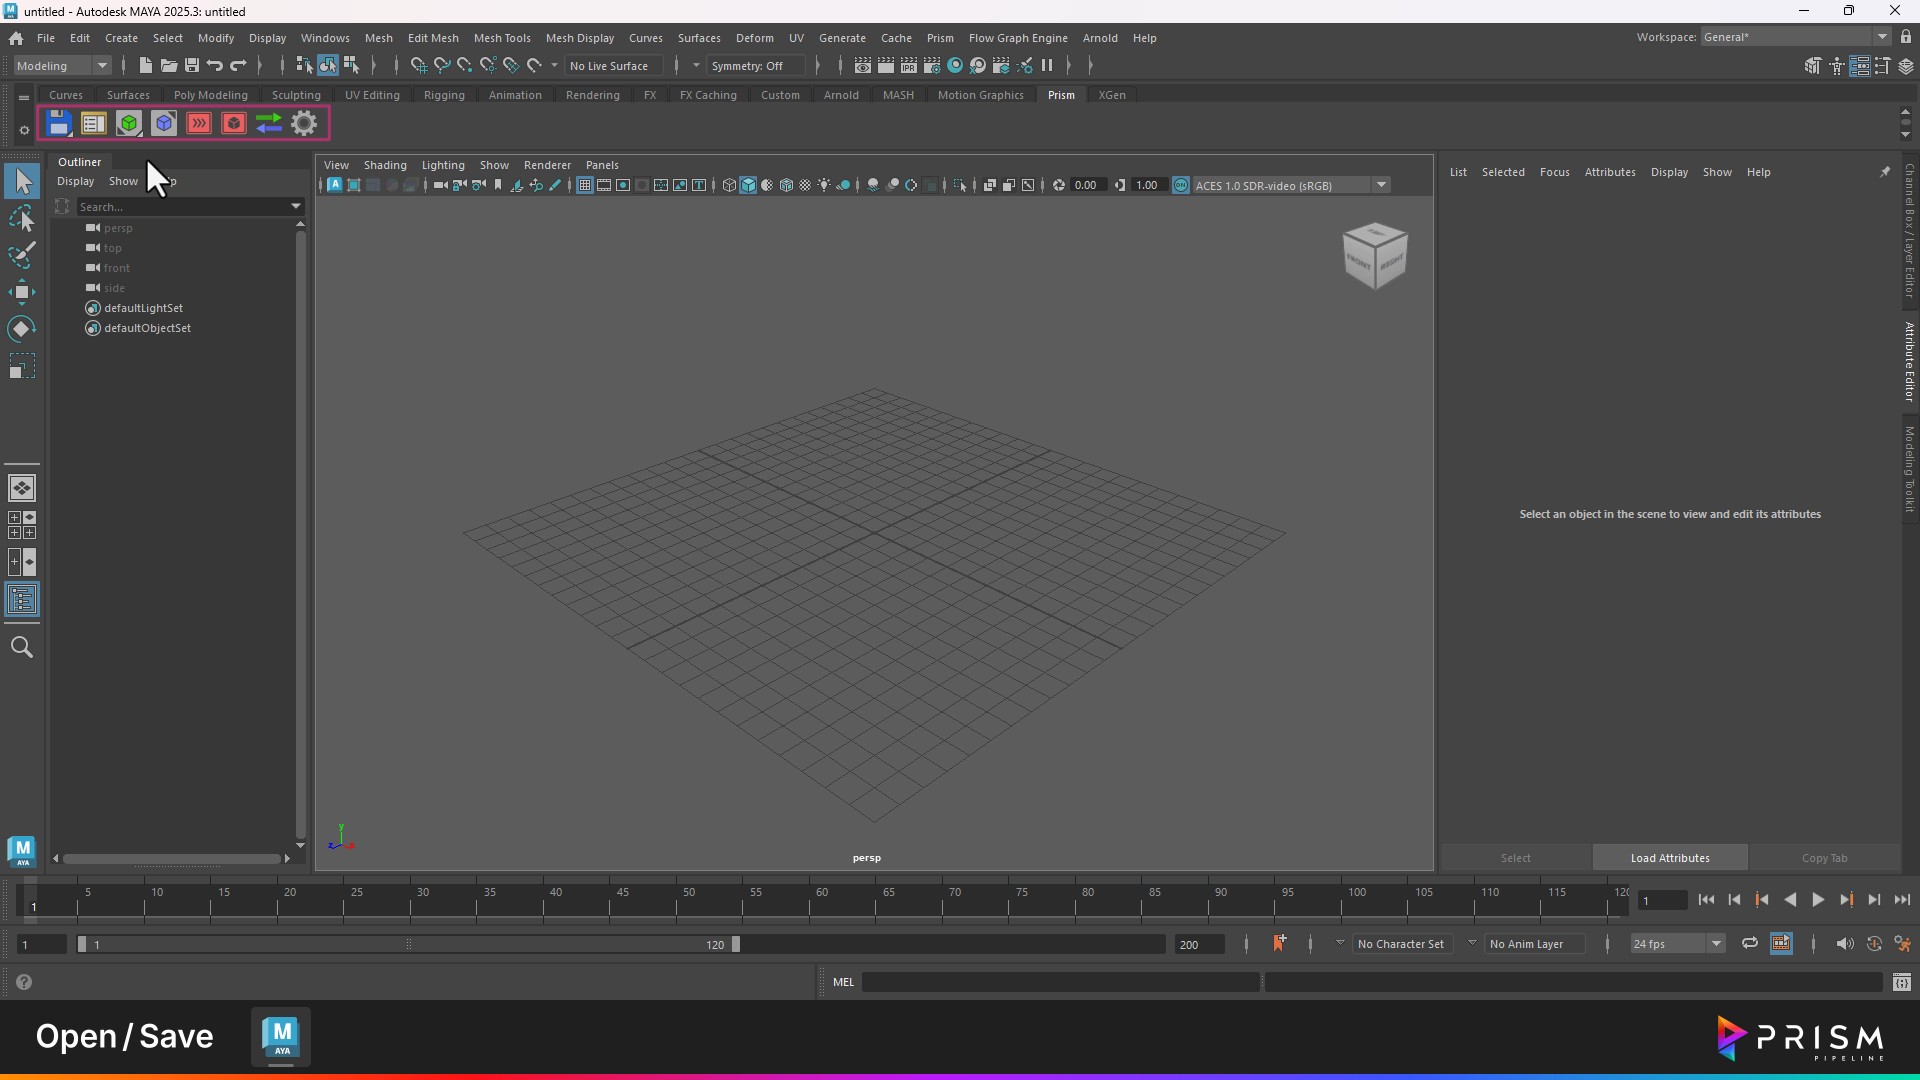Open Prism settings gear icon on shelf
Image resolution: width=1920 pixels, height=1080 pixels.
pyautogui.click(x=304, y=124)
